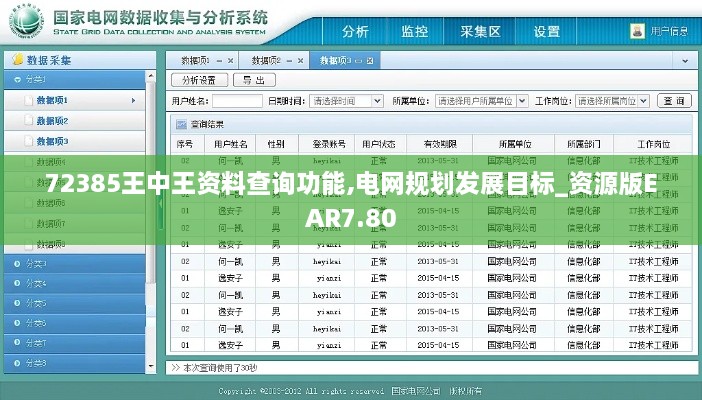Click the document icon next to 数据项3

[x=28, y=141]
